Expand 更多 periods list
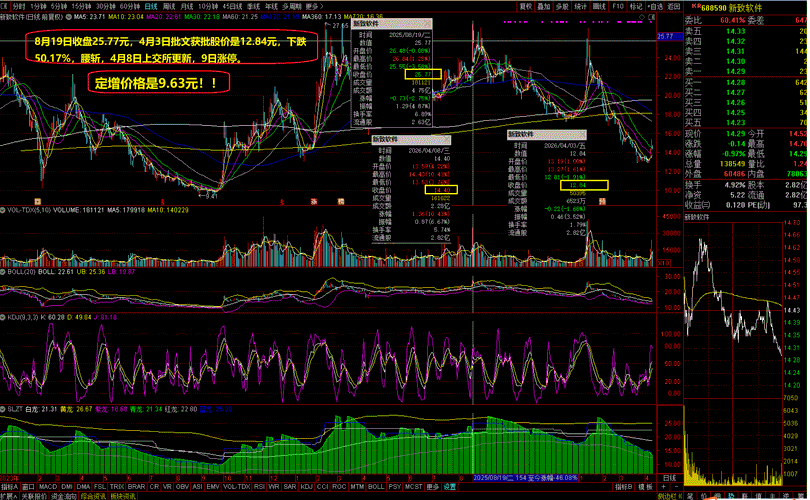 pos(314,7)
